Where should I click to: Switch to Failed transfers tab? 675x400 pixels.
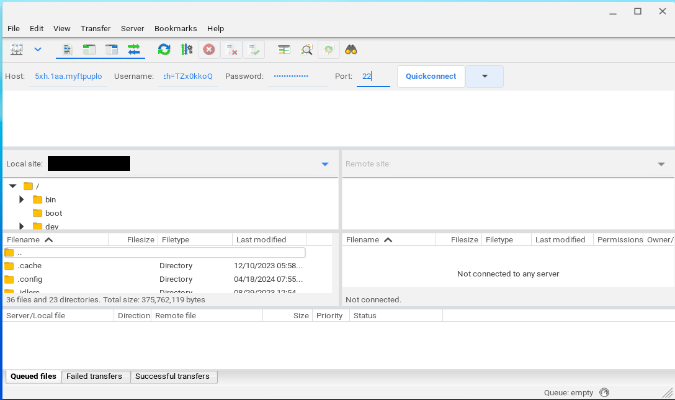coord(94,376)
